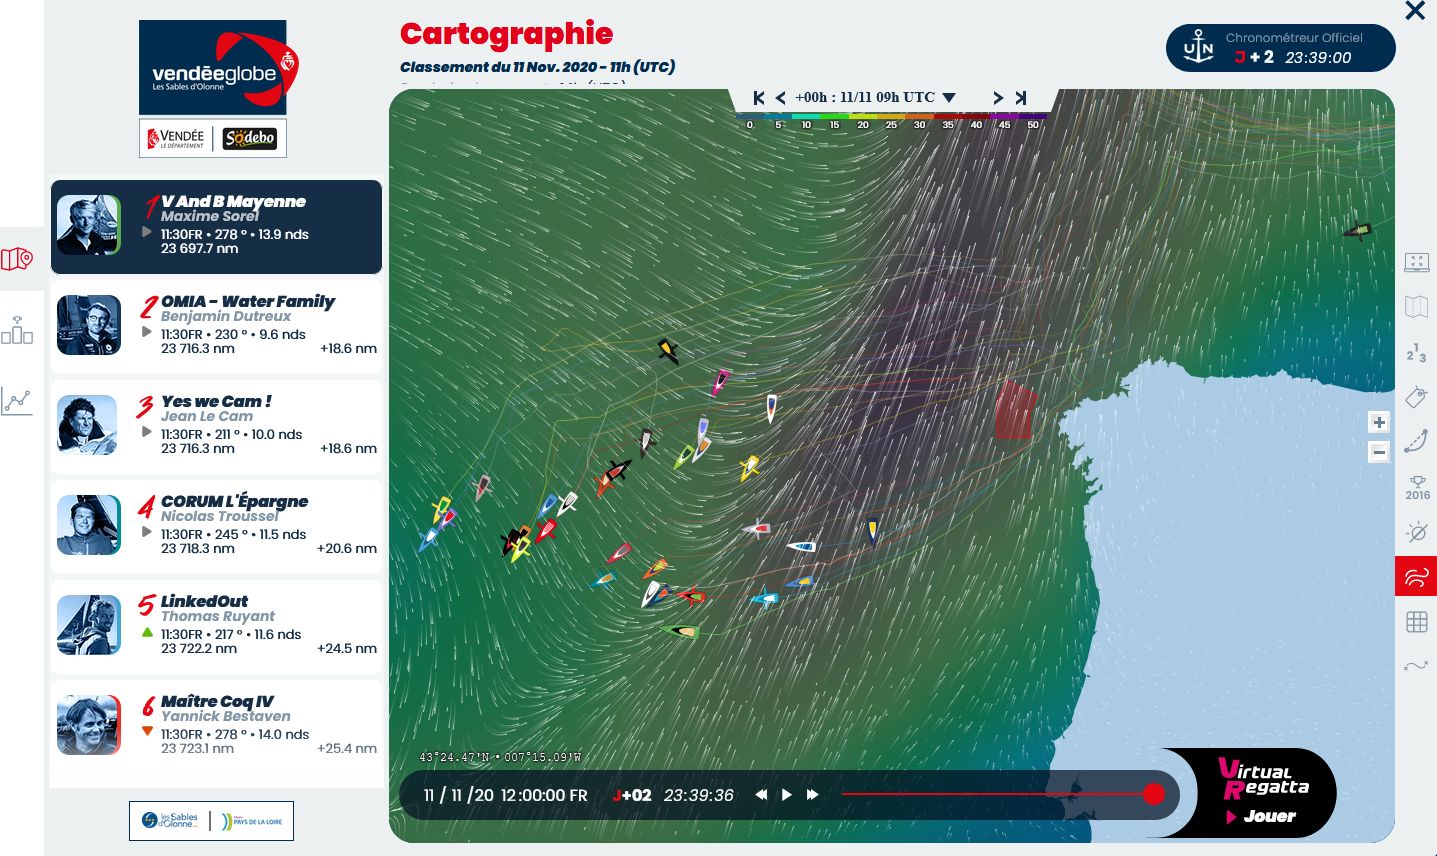
Task: Click the isolated boat marker near the top-right map edge
Action: 1357,231
